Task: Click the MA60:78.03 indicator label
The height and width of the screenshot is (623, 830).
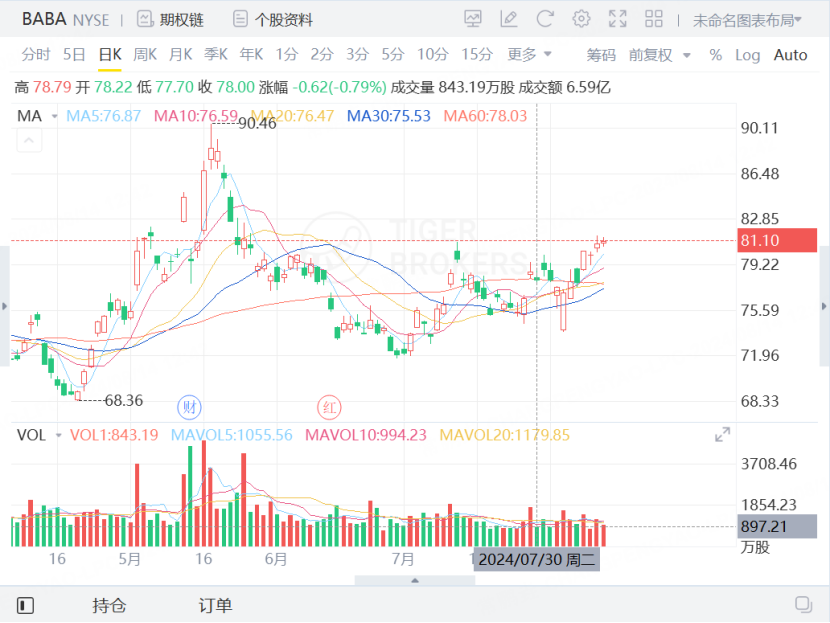Action: [x=485, y=116]
